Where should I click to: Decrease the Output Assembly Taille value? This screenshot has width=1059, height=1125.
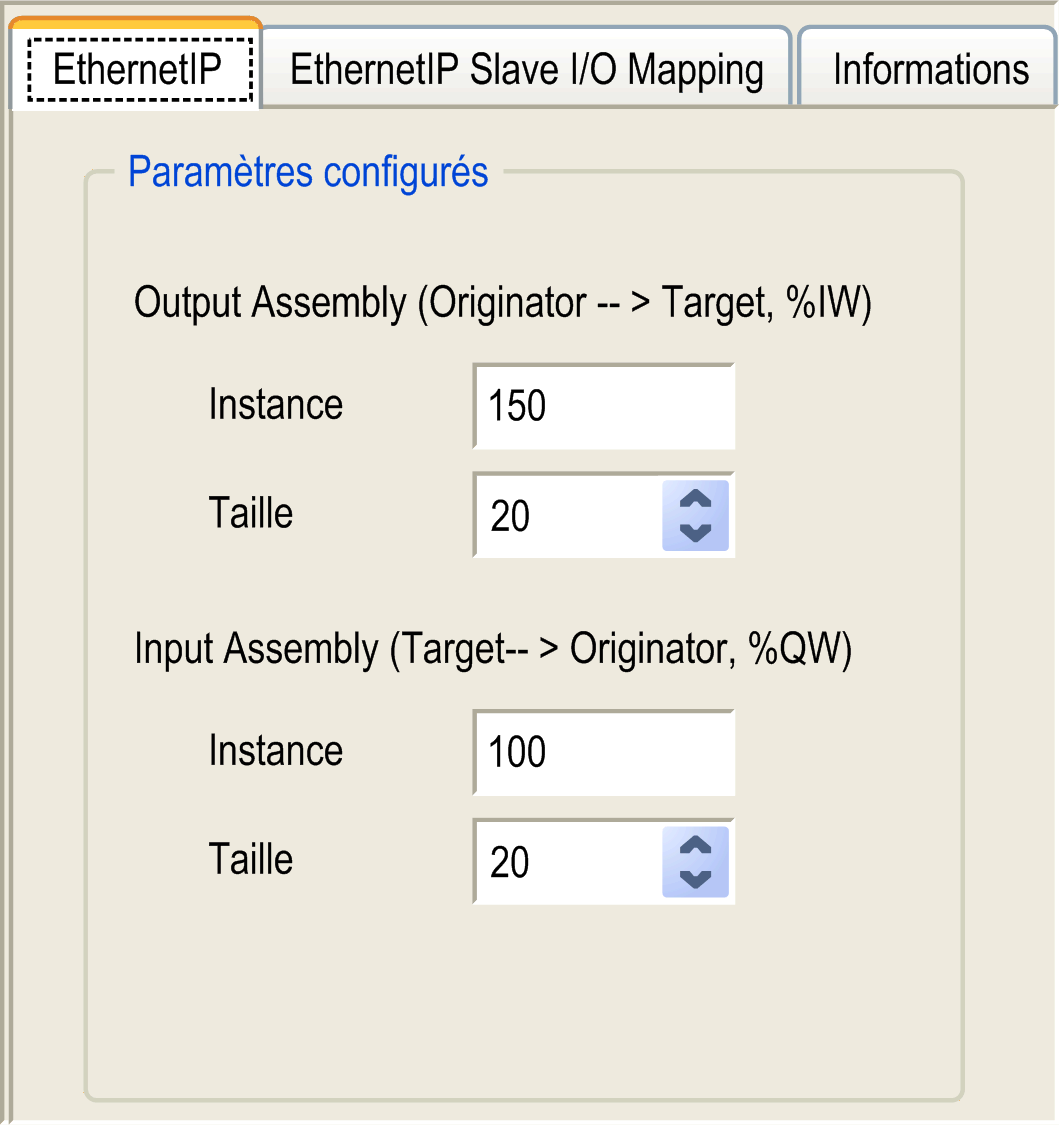click(x=695, y=533)
